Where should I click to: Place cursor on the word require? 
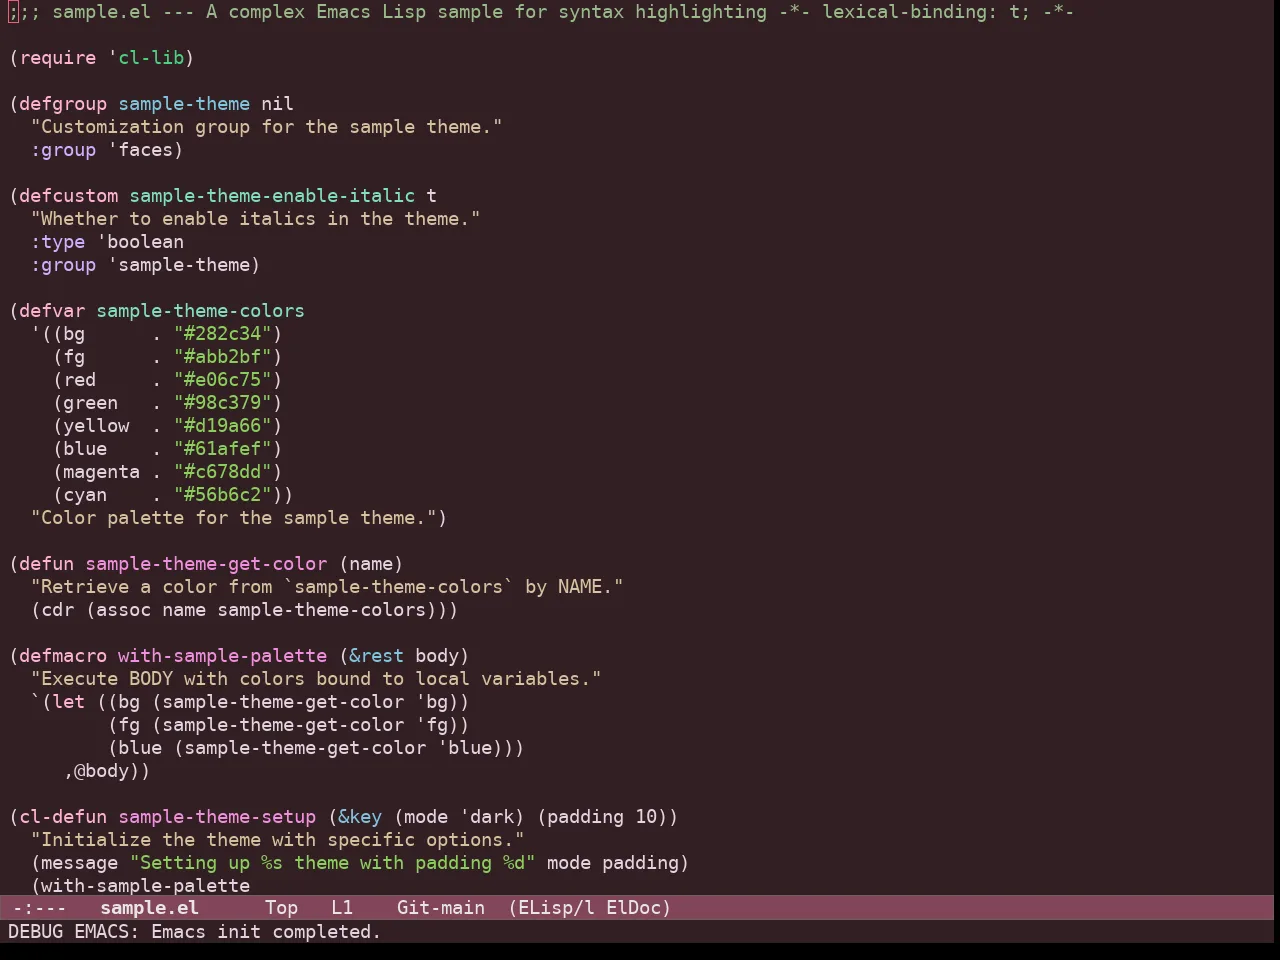pos(58,58)
